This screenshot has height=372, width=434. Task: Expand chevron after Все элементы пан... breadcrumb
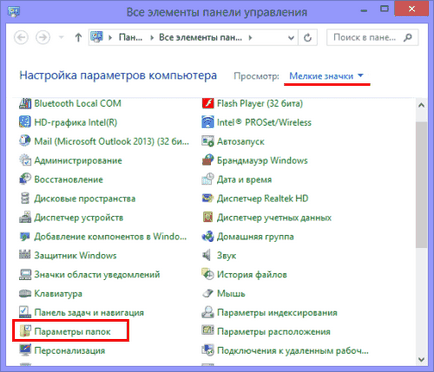click(x=250, y=38)
